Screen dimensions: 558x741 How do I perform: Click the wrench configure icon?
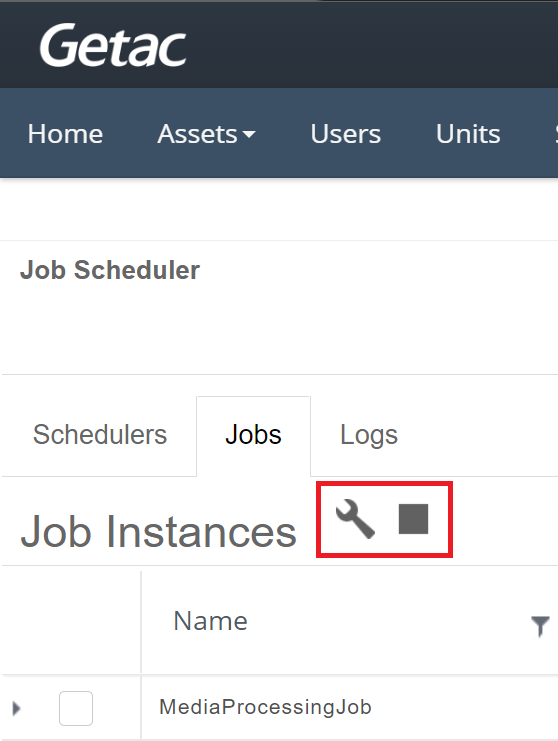355,519
